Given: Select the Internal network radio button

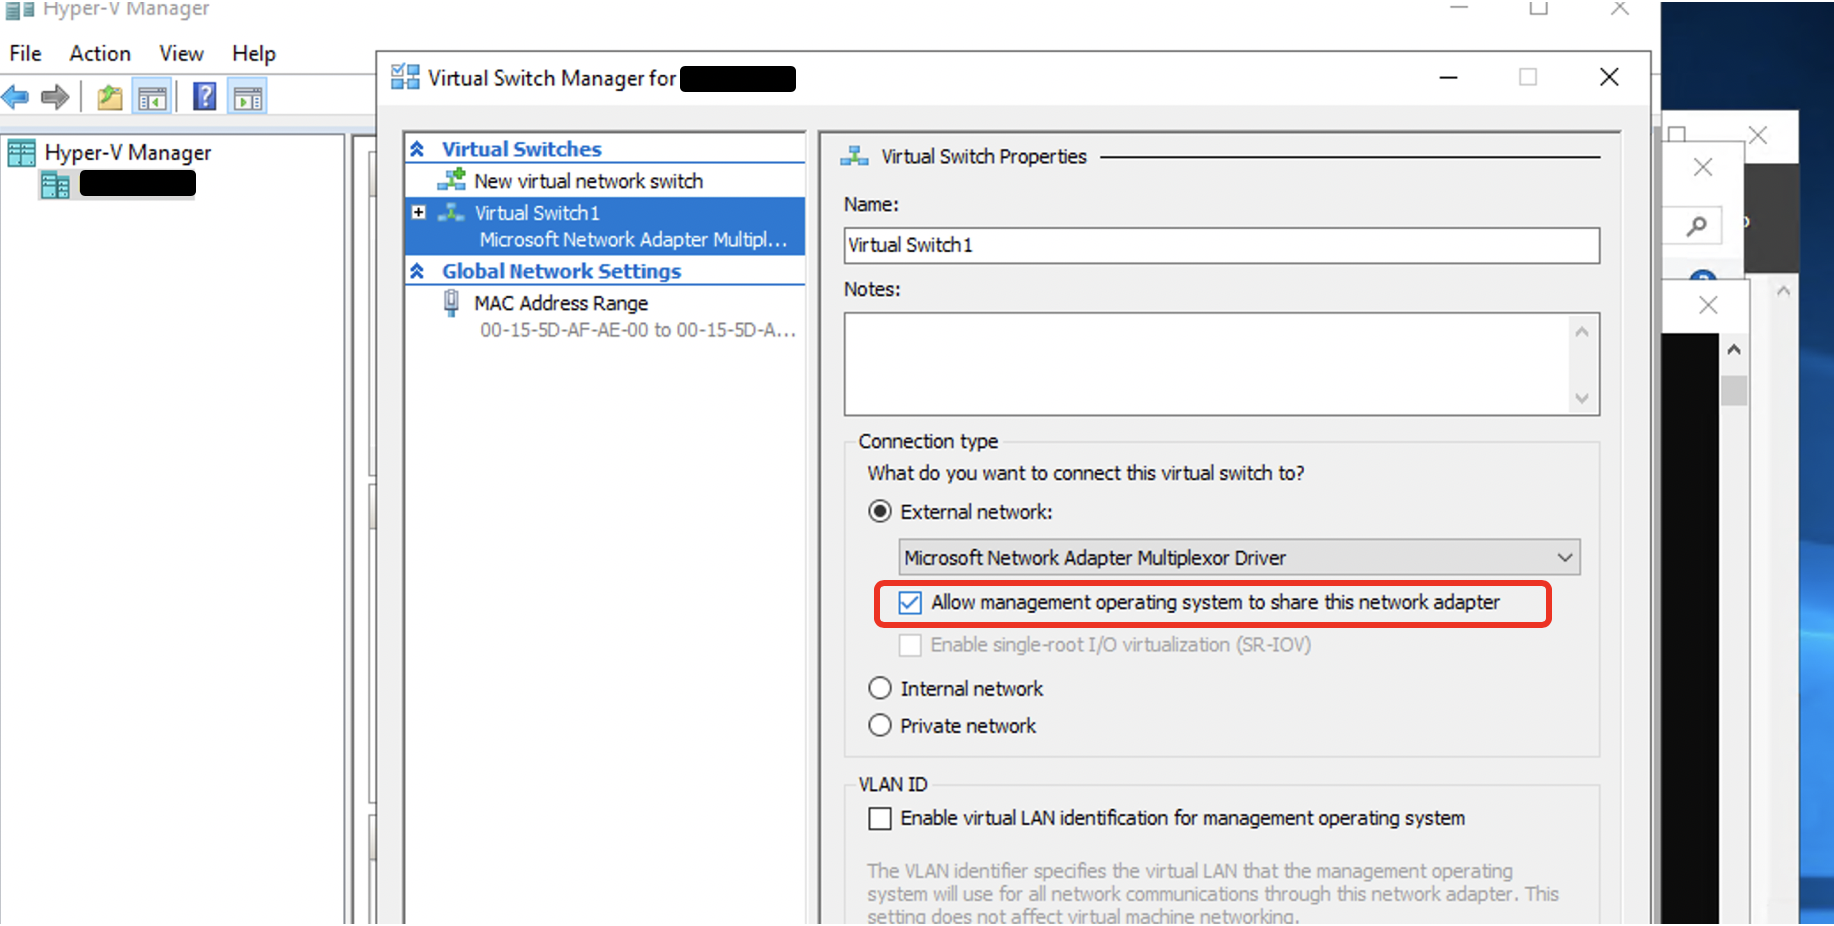Looking at the screenshot, I should click(x=880, y=688).
